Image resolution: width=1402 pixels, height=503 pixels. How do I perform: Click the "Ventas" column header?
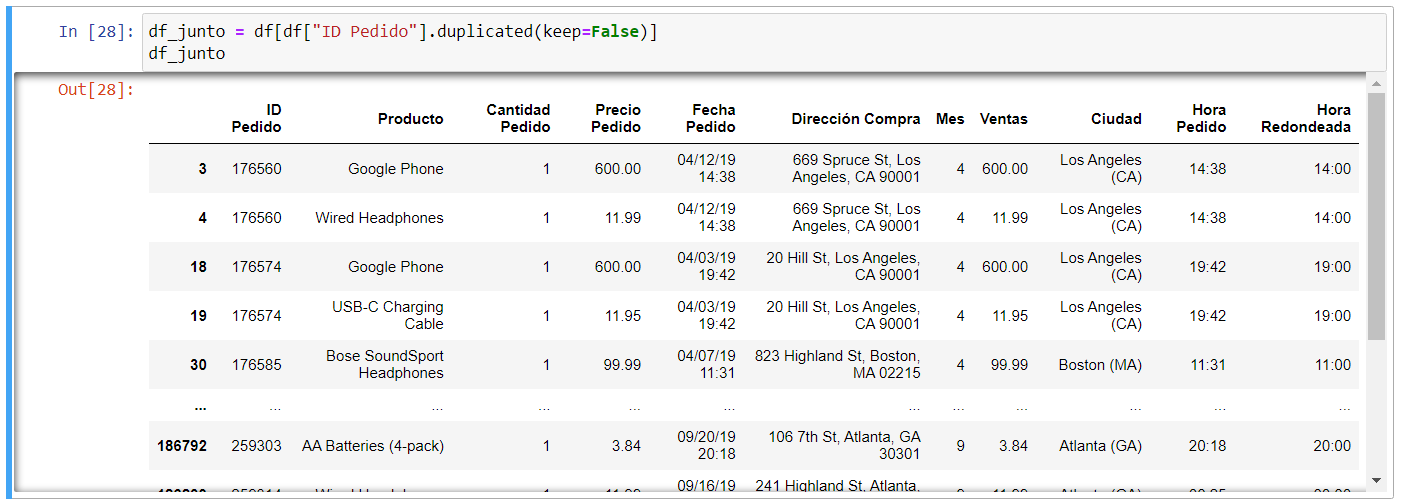(x=1003, y=119)
